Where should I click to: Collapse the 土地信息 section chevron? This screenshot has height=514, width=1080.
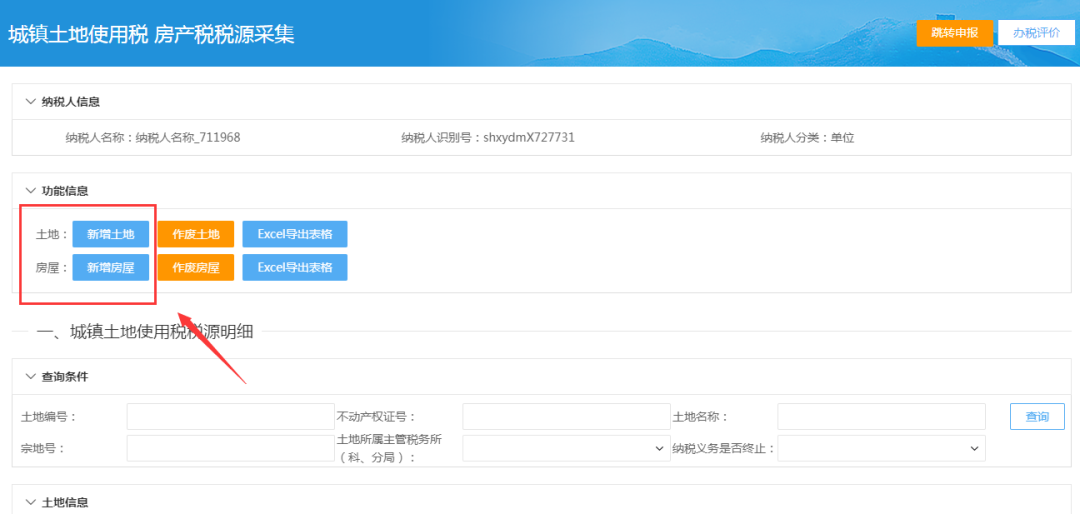(x=30, y=502)
